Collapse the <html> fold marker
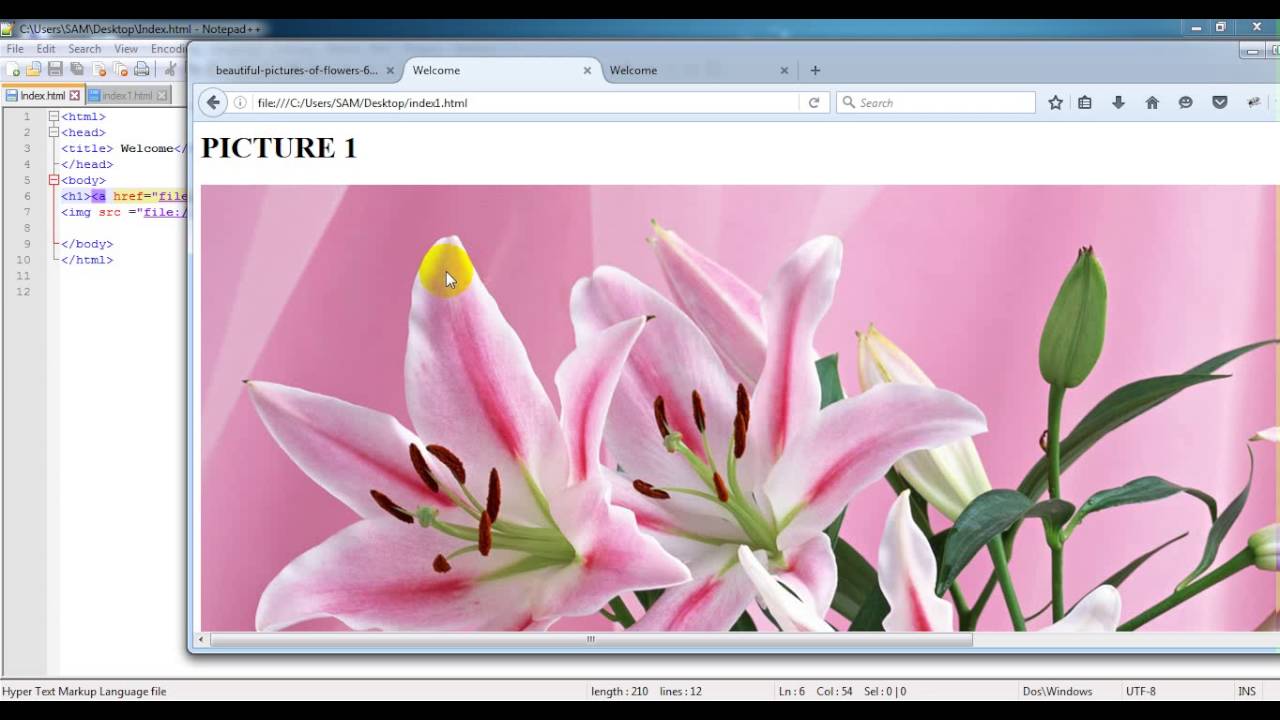Image resolution: width=1280 pixels, height=720 pixels. 54,117
